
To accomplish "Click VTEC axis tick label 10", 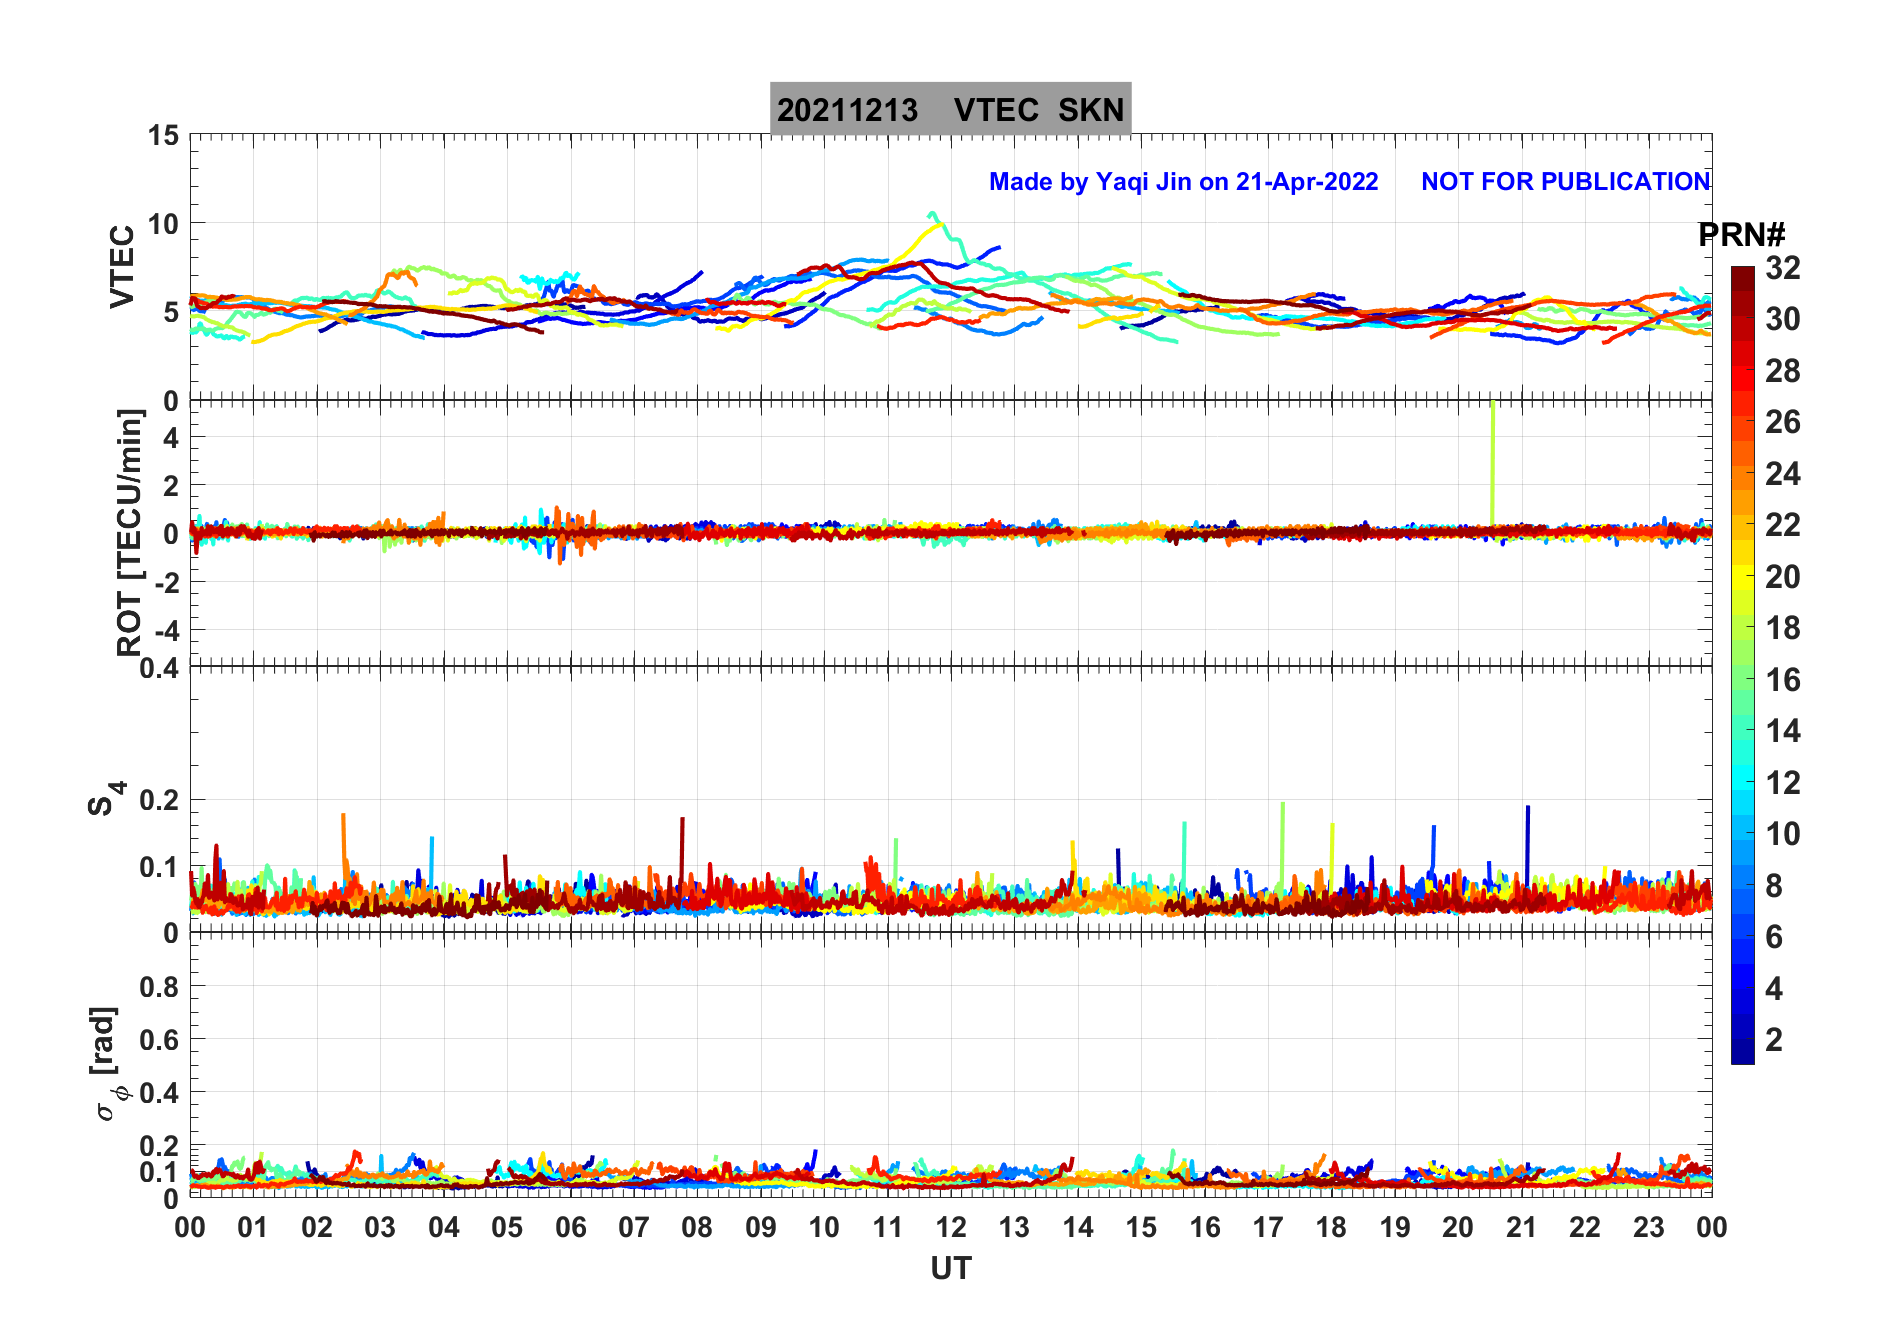I will pos(163,224).
